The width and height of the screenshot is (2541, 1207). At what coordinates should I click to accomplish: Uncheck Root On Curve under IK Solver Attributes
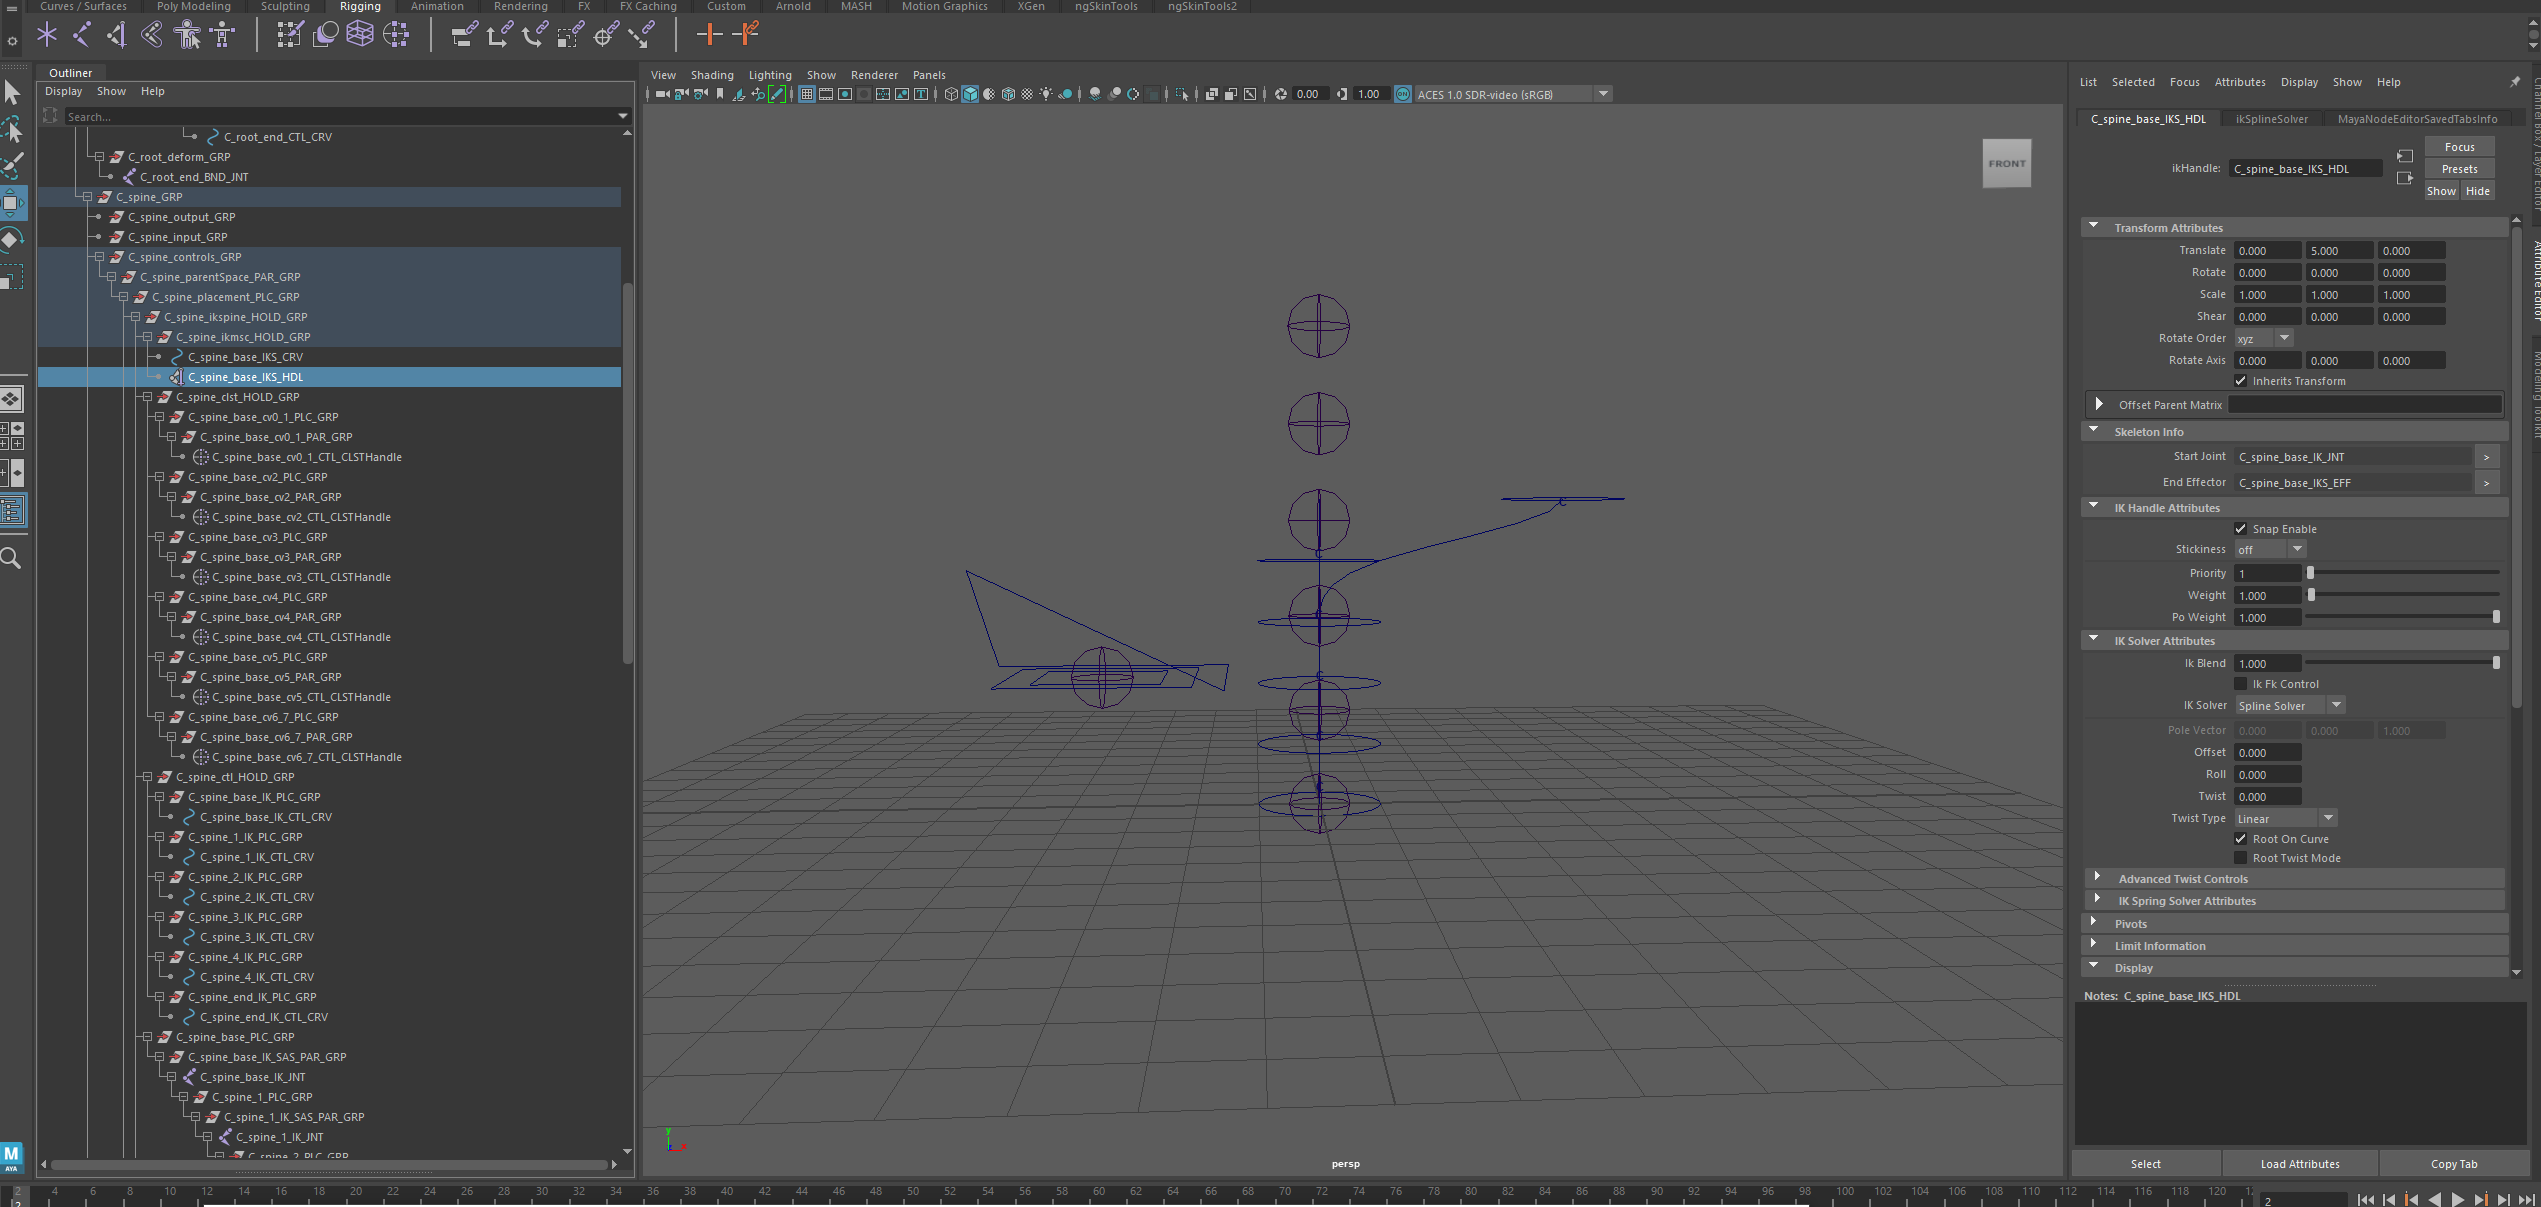(2241, 839)
